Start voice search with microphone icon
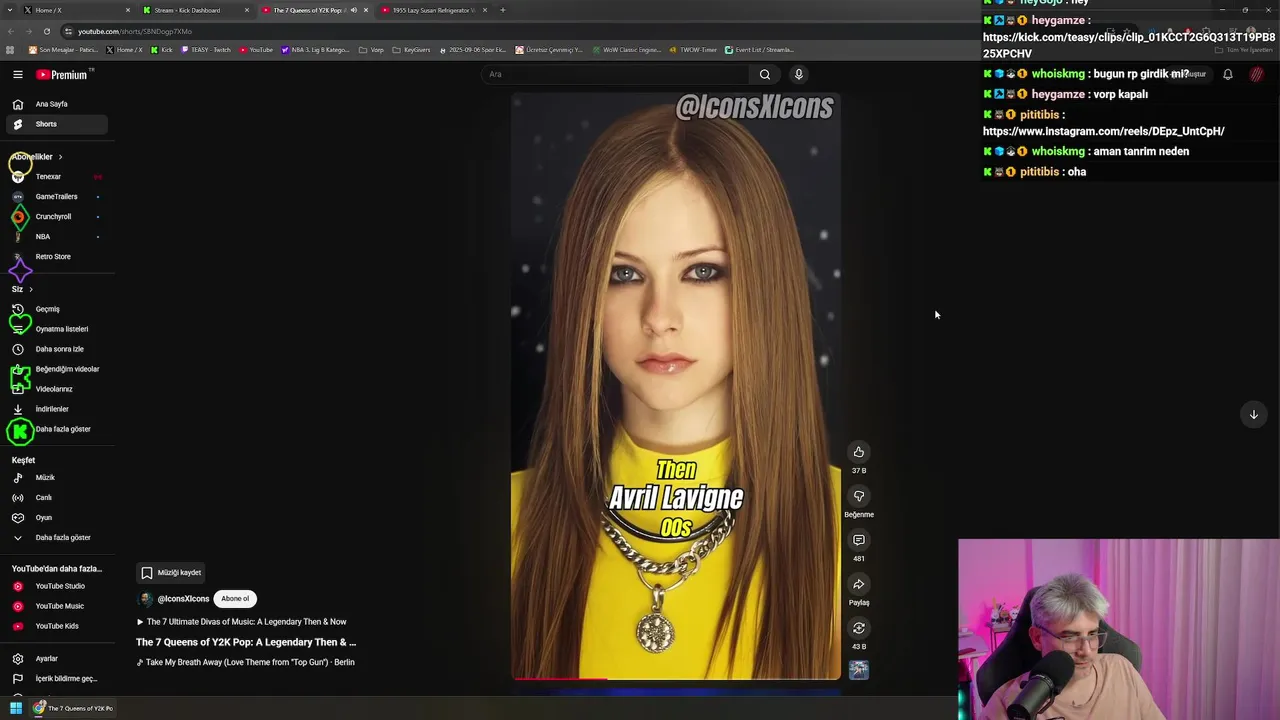The width and height of the screenshot is (1280, 720). (x=798, y=74)
